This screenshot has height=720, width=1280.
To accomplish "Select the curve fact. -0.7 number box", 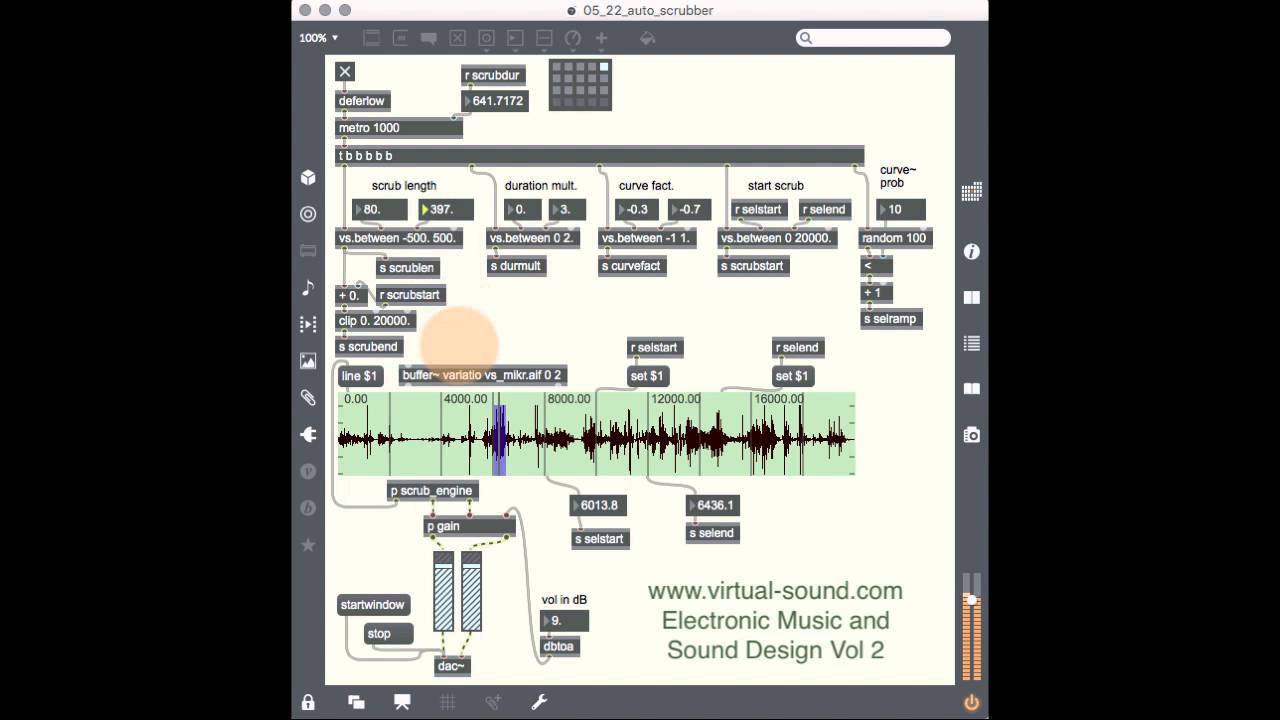I will tap(688, 210).
